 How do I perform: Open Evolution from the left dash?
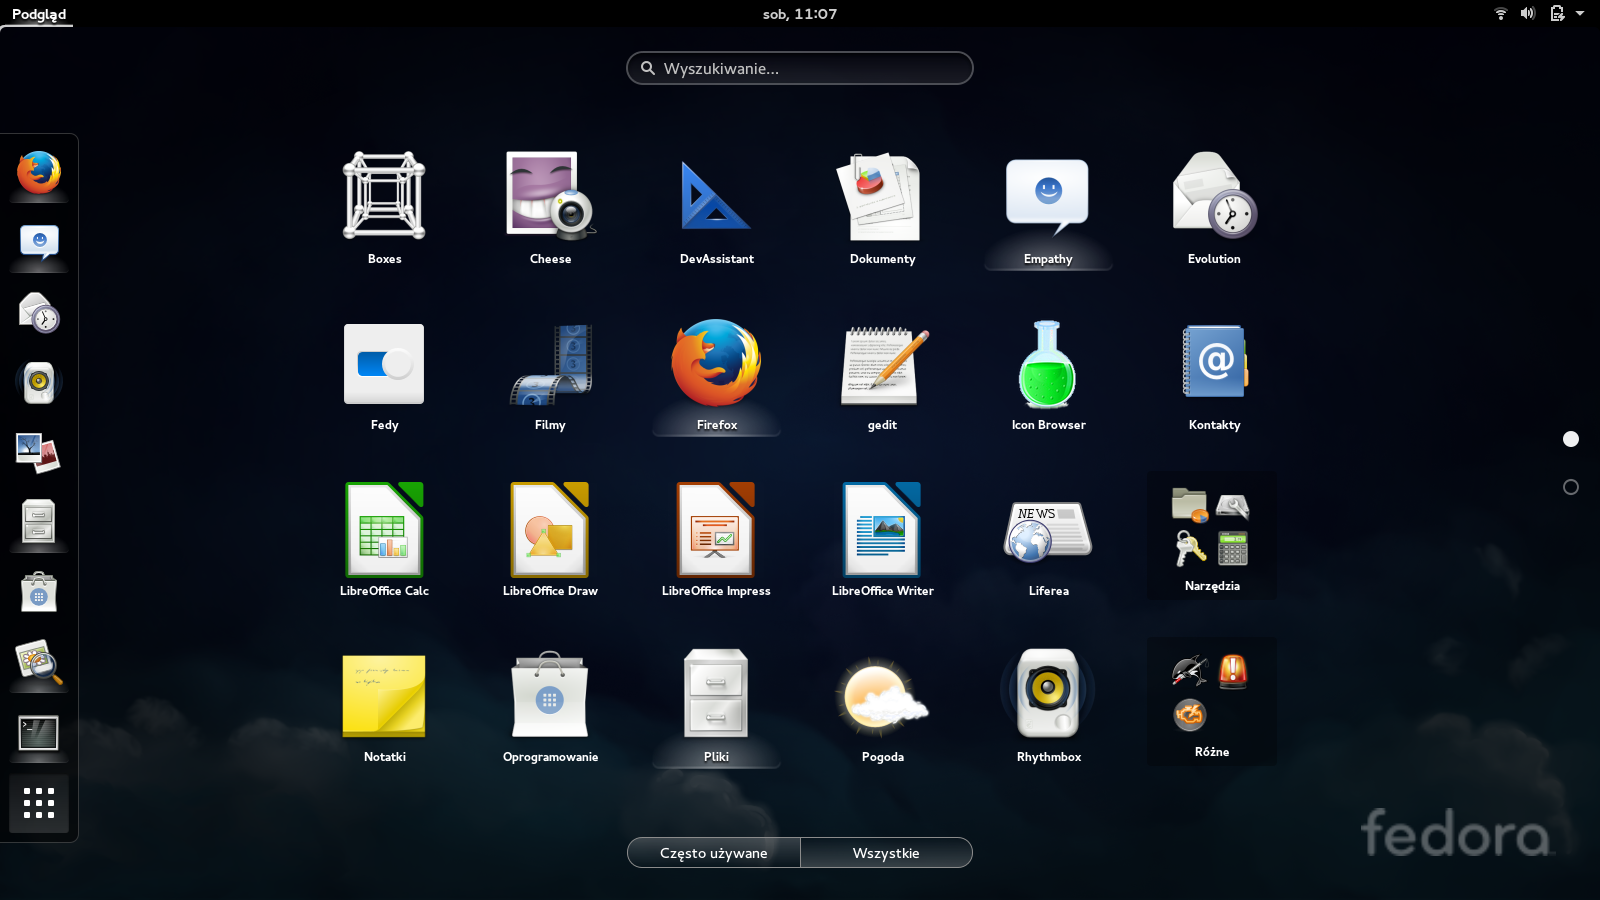click(x=39, y=312)
